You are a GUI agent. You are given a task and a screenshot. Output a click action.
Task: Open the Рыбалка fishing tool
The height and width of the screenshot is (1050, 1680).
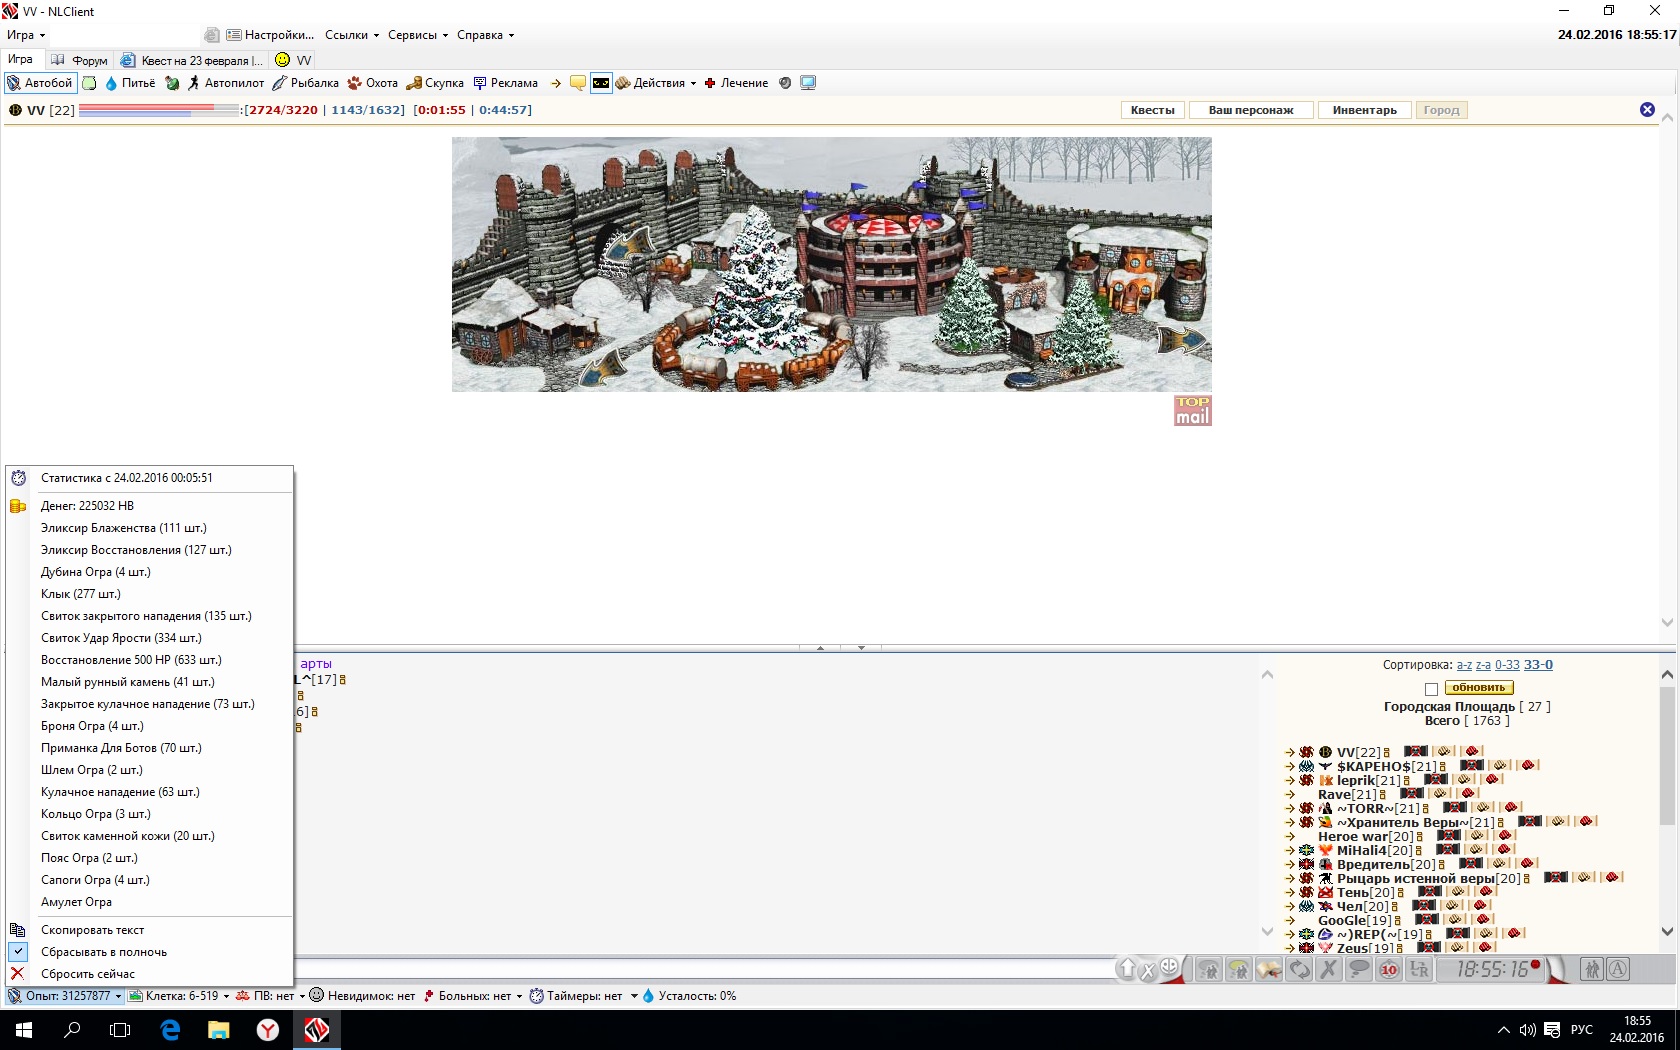click(x=306, y=83)
